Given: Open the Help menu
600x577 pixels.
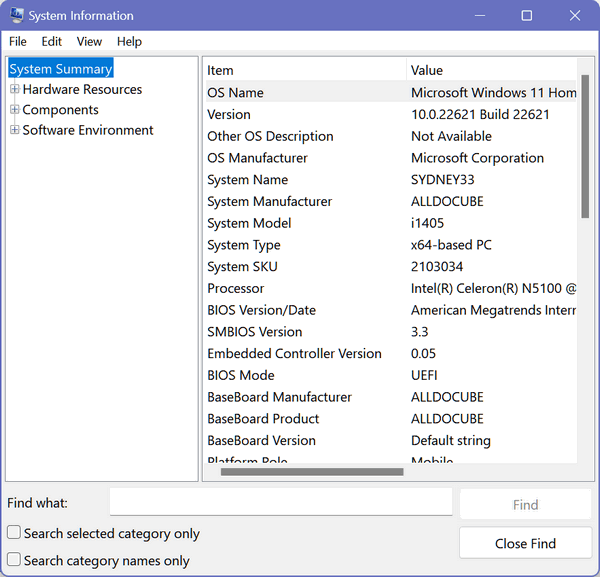Looking at the screenshot, I should (x=129, y=41).
